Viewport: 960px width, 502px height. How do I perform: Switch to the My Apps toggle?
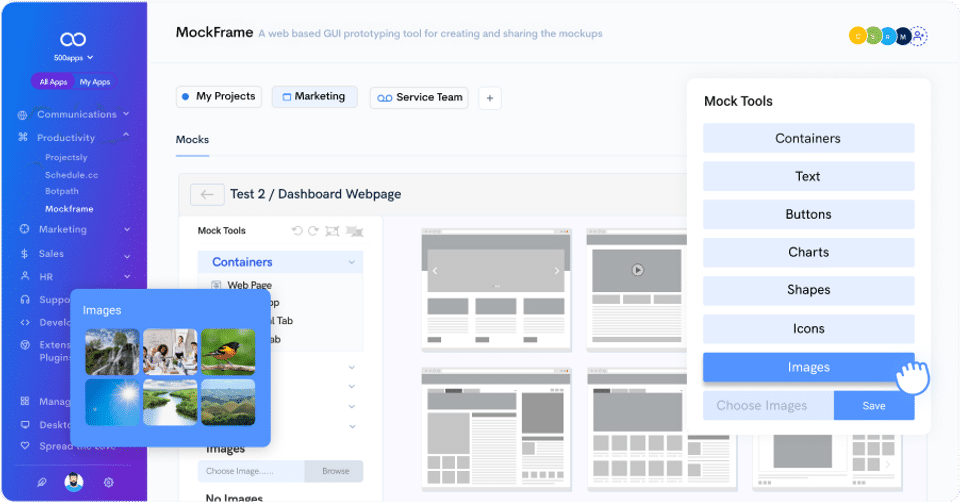[95, 81]
